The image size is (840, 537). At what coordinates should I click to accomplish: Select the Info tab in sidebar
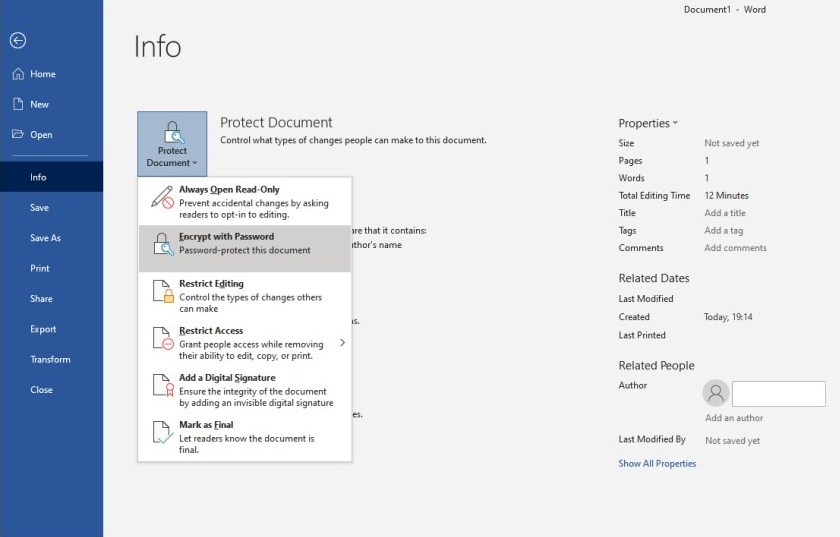[51, 177]
